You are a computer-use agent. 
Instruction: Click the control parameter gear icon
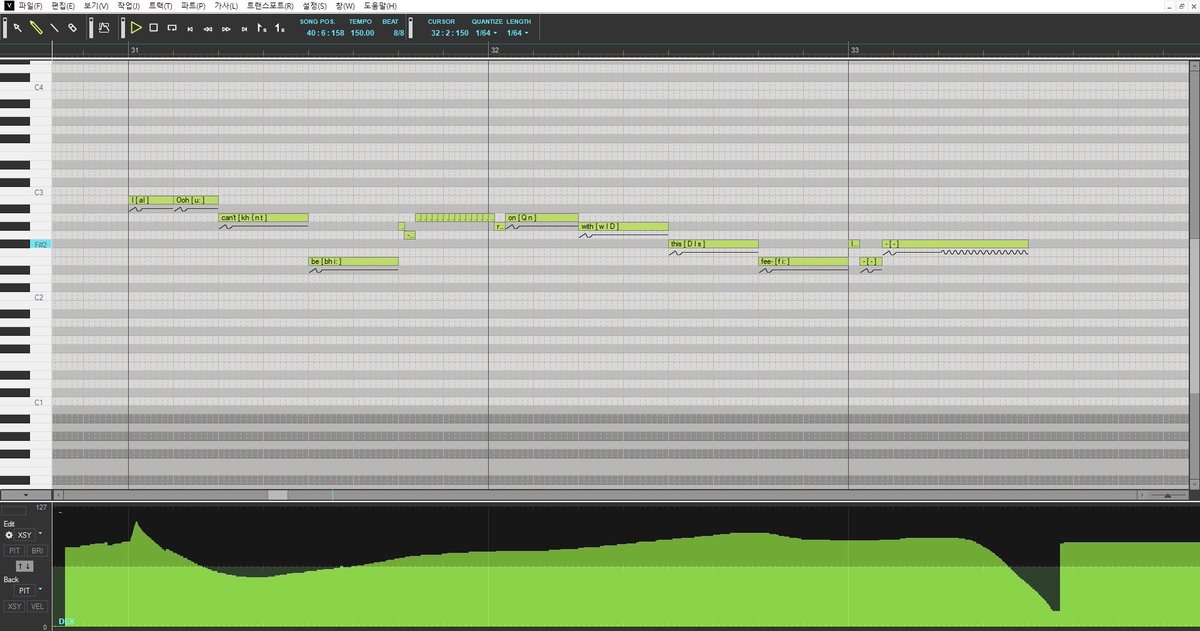10,535
